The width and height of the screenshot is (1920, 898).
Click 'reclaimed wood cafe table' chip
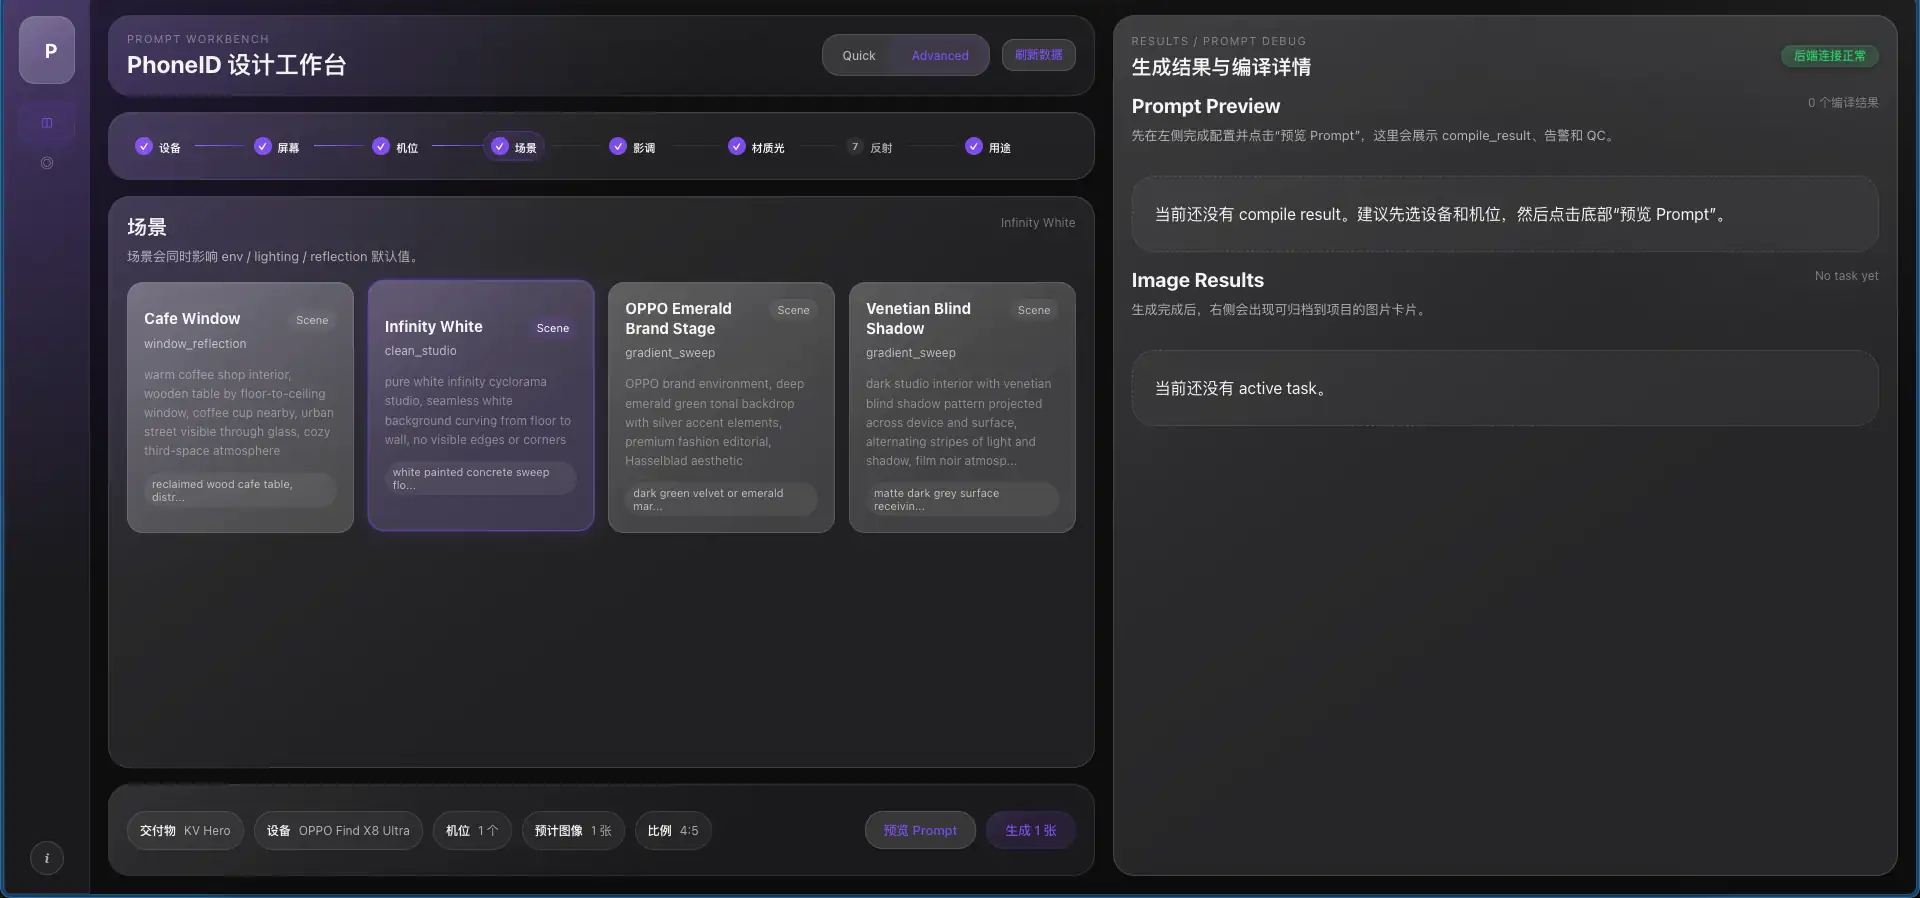tap(240, 490)
